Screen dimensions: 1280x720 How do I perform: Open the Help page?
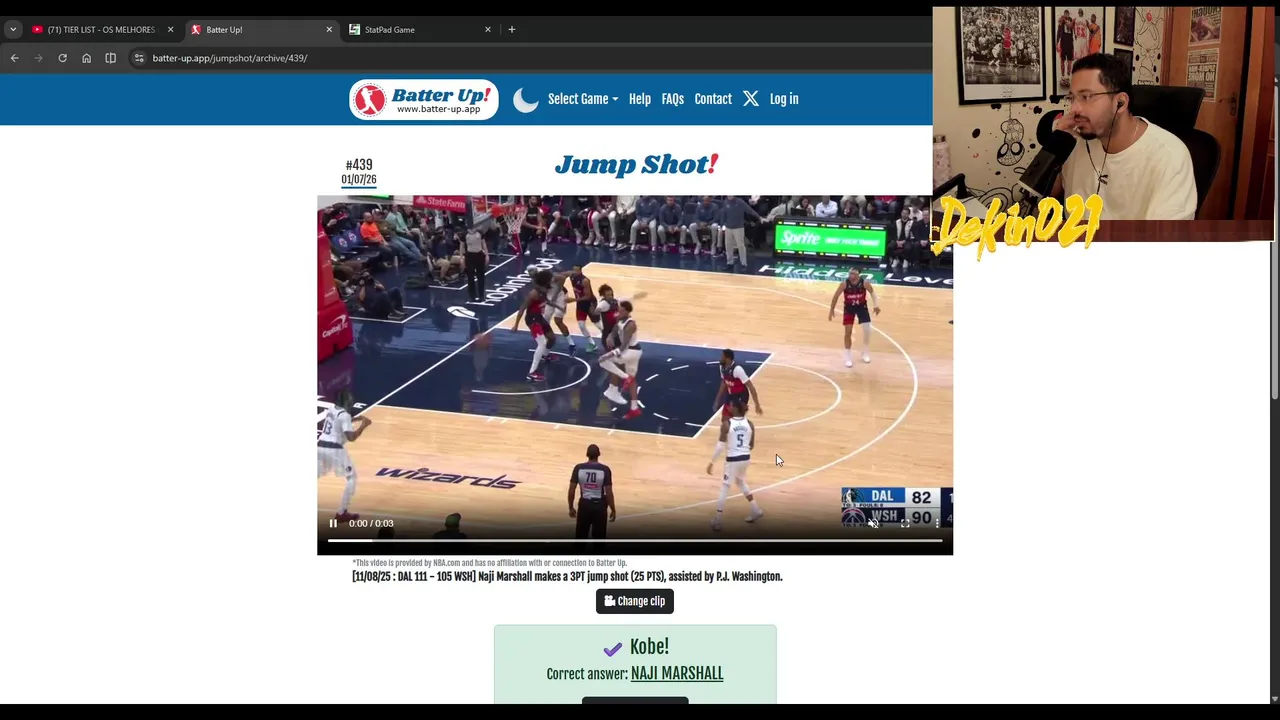pyautogui.click(x=639, y=99)
